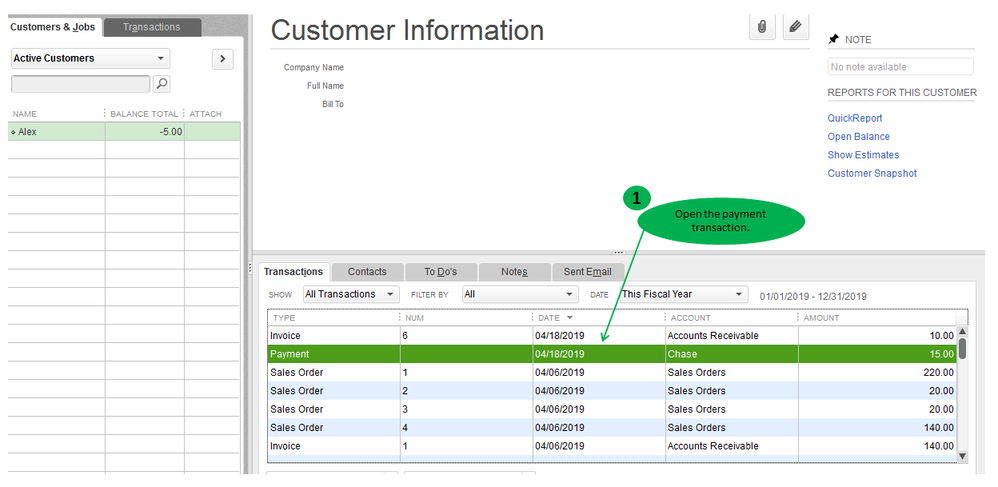Click the 10.00 invoice amount
This screenshot has width=998, height=487.
coord(941,335)
